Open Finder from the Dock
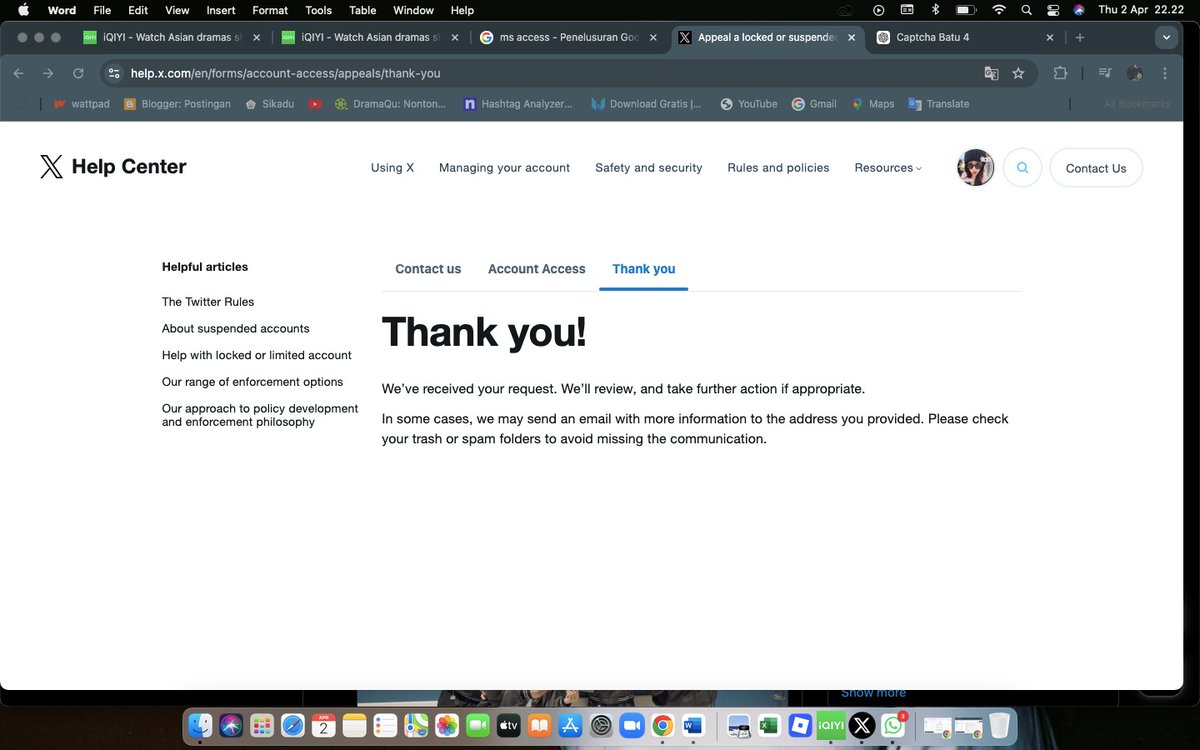Screen dimensions: 1200x750 tap(202, 725)
